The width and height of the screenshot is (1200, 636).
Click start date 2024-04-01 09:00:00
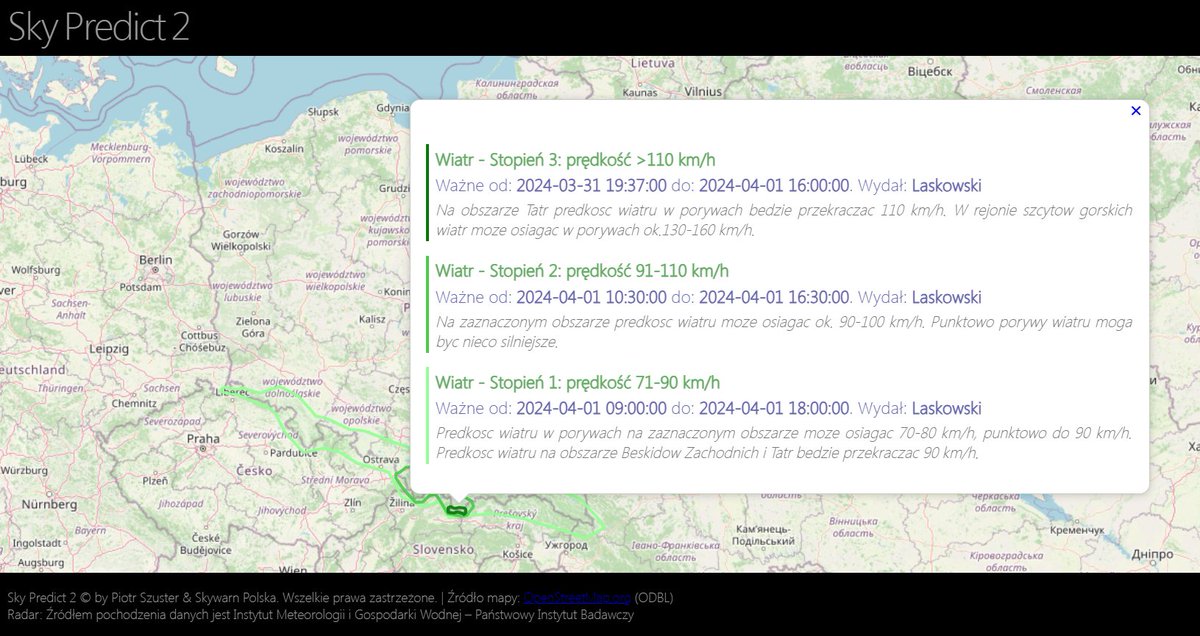pos(591,409)
